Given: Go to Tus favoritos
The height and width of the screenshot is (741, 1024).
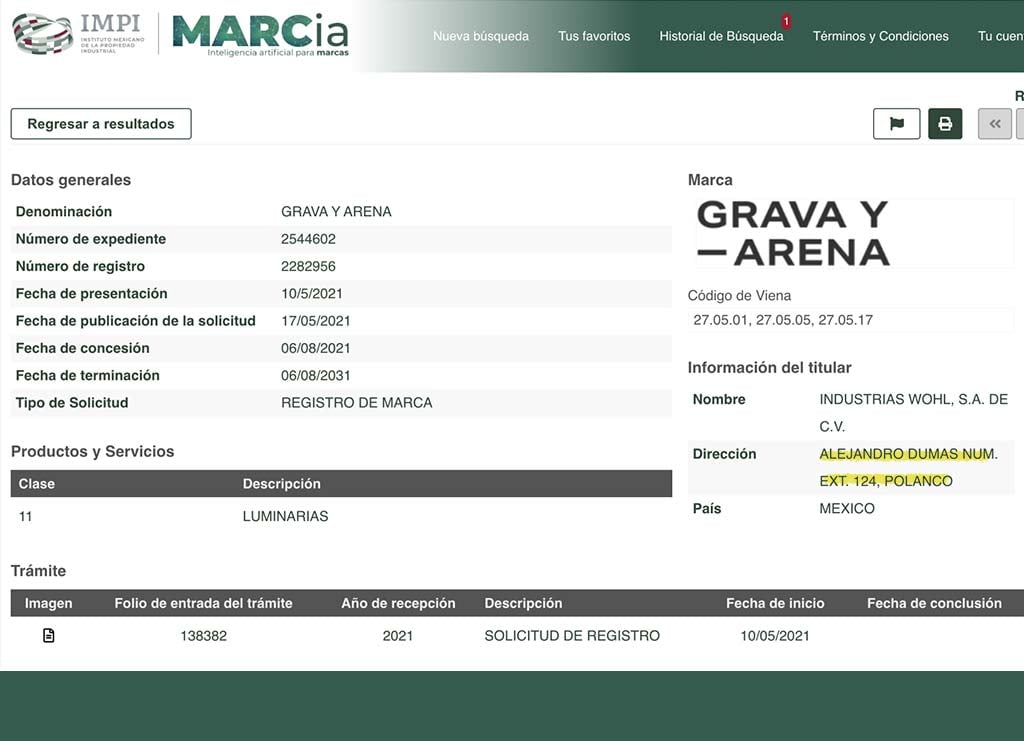Looking at the screenshot, I should coord(594,36).
